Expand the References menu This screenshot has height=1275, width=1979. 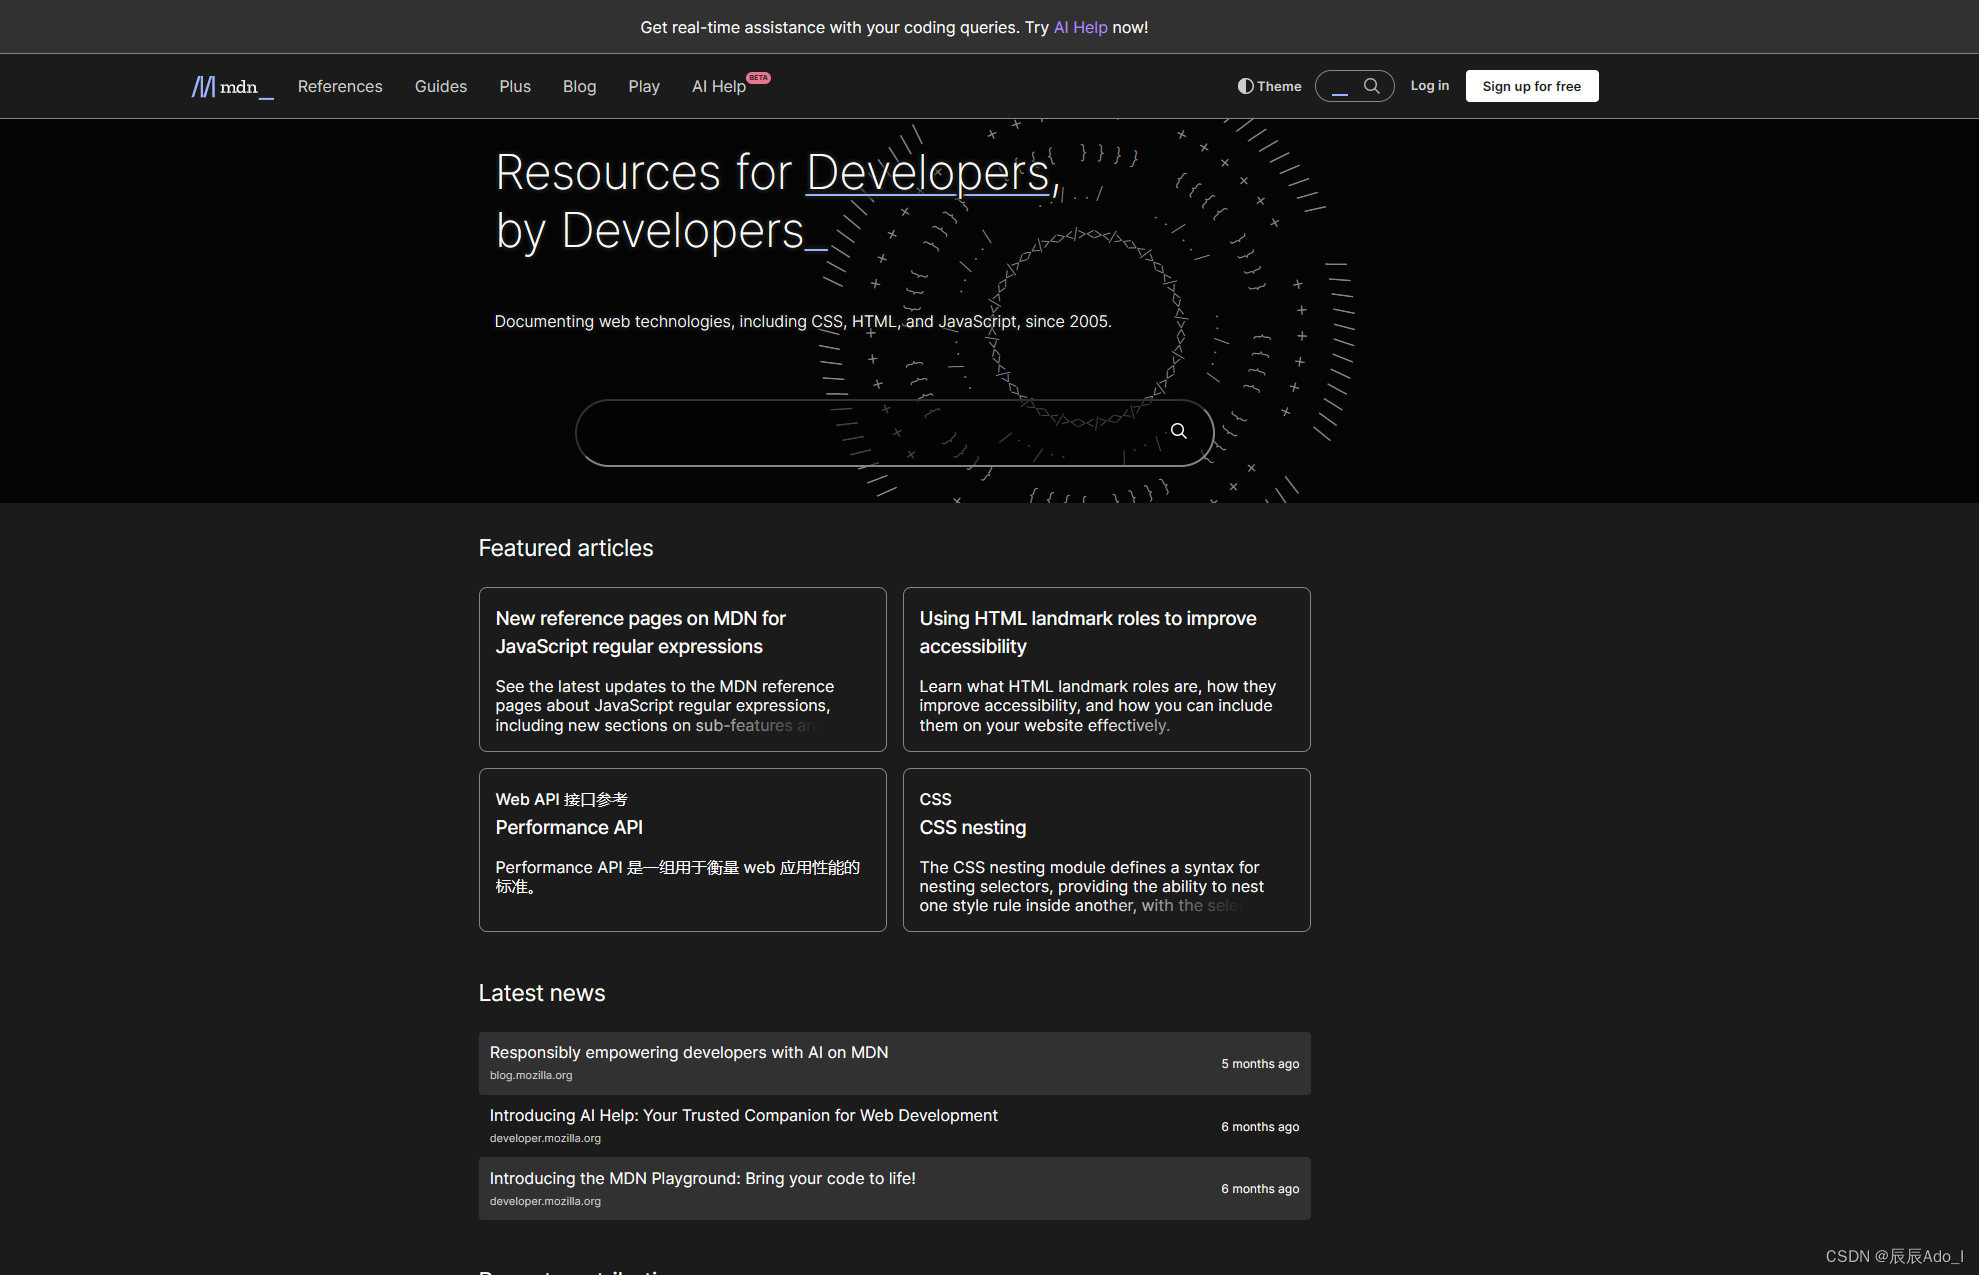[340, 86]
